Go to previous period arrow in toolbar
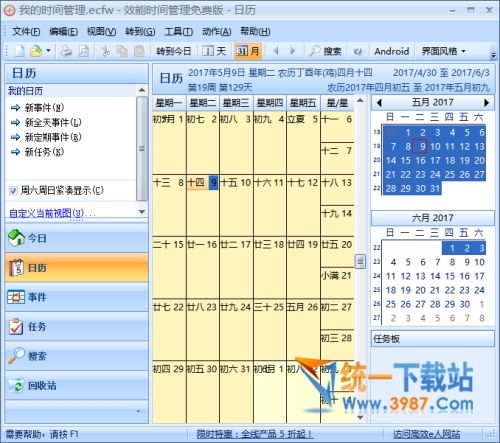This screenshot has height=443, width=500. (276, 51)
